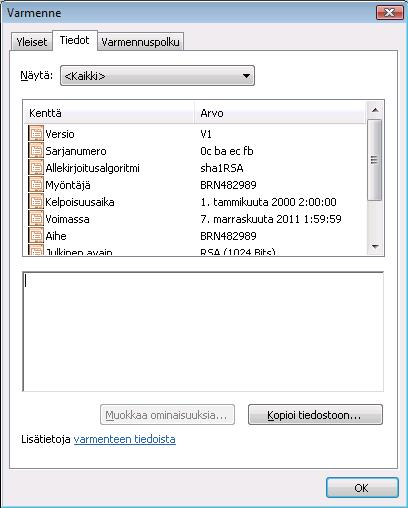Viewport: 408px width, 508px height.
Task: Select the Aihe field icon
Action: coord(36,236)
